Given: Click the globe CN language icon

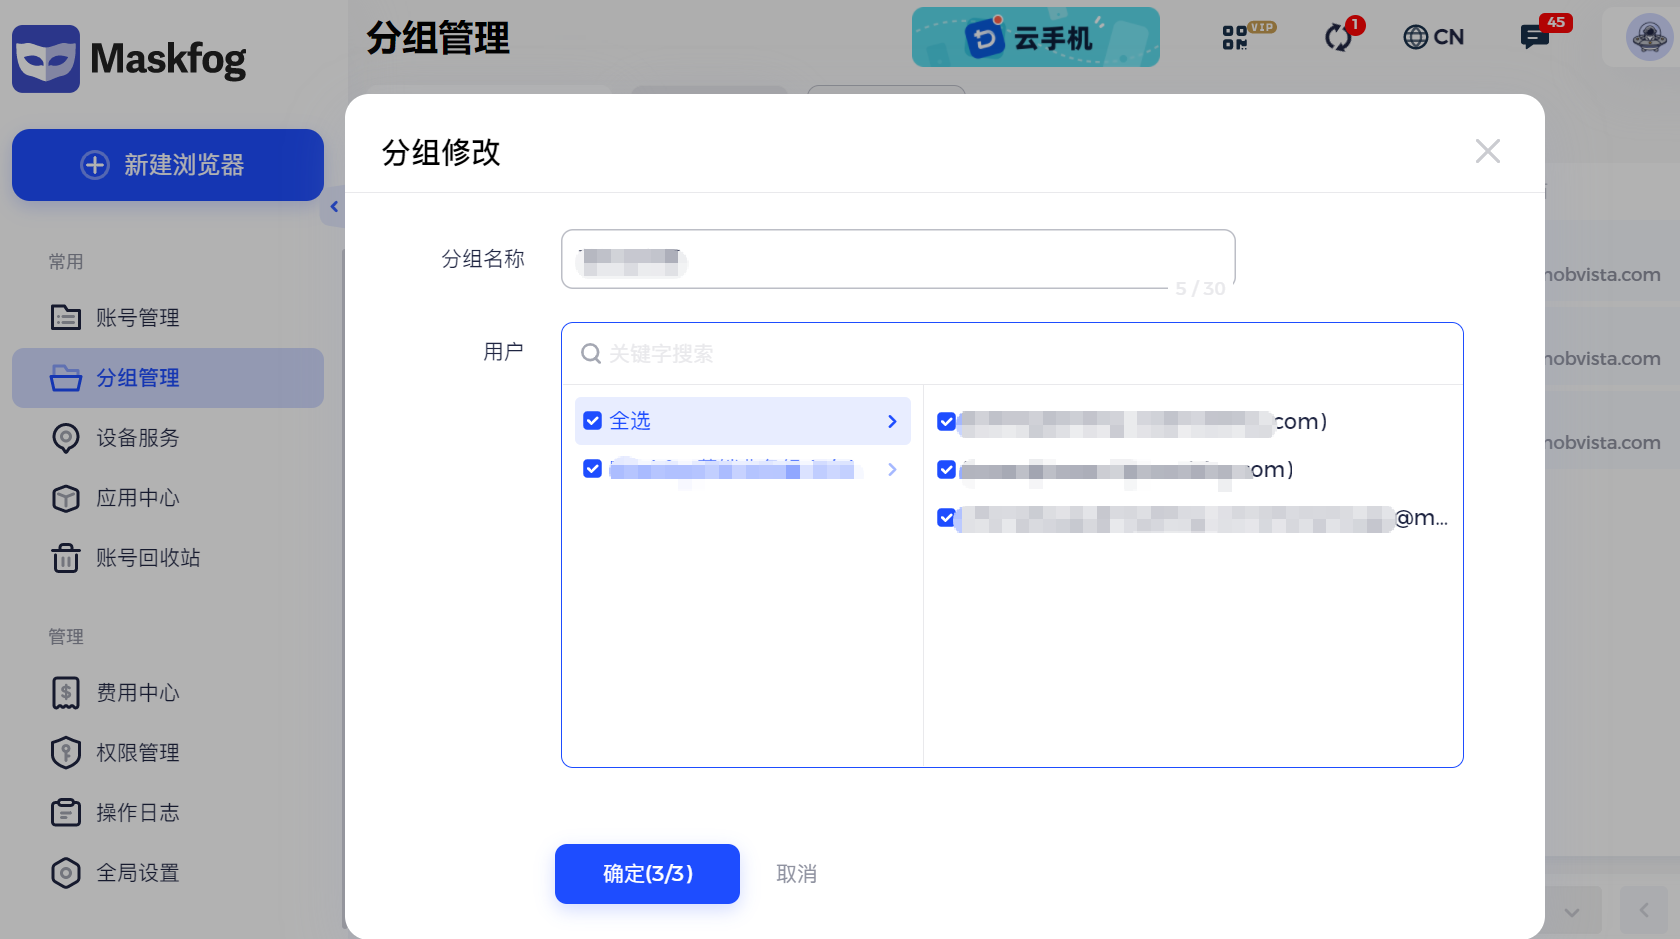Looking at the screenshot, I should coord(1434,38).
